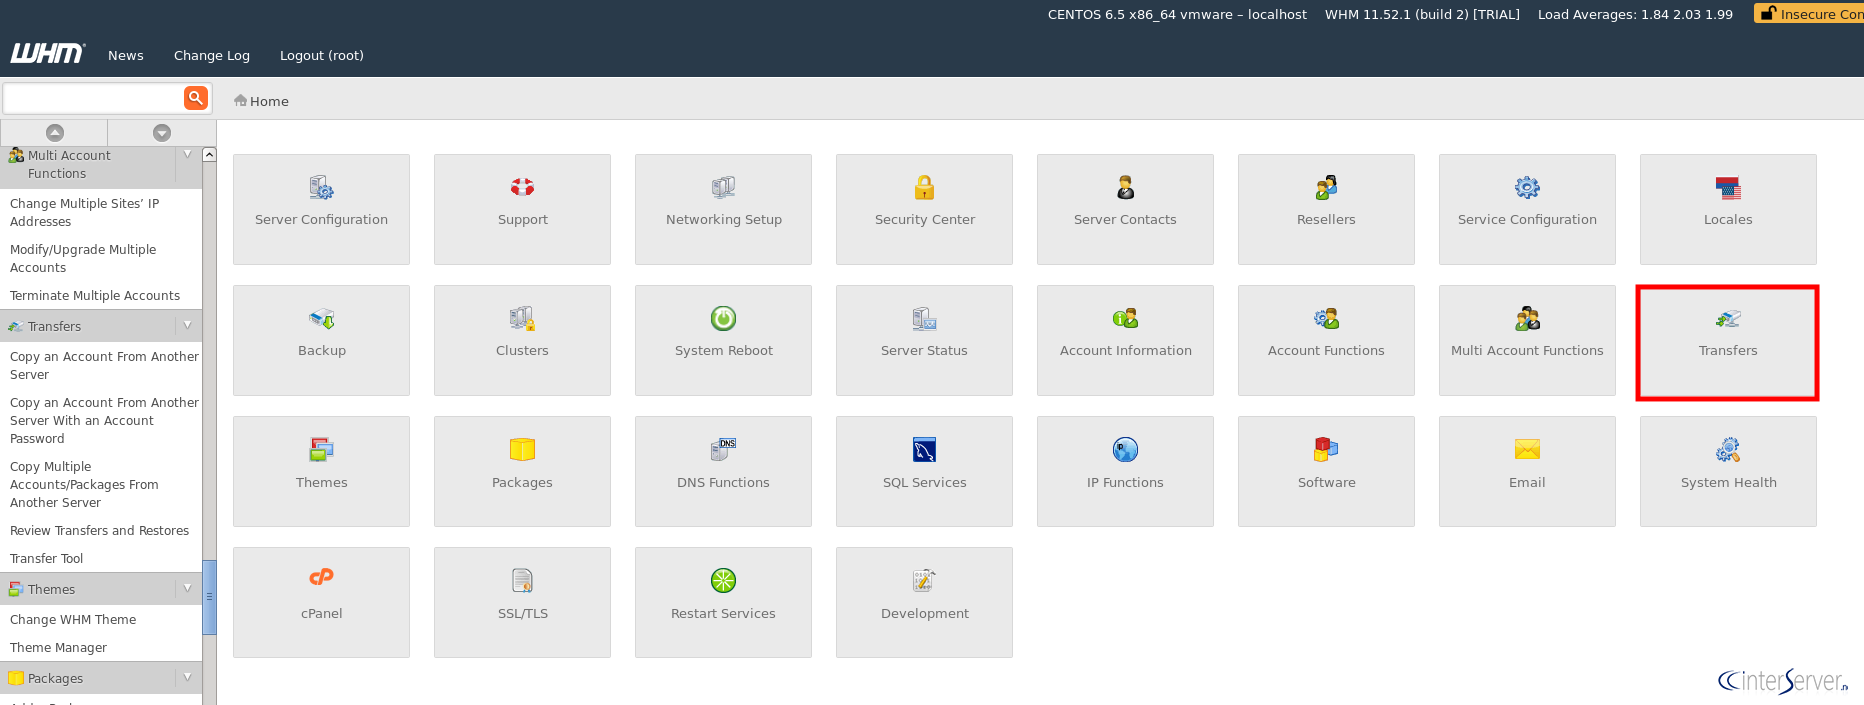Open the Resellers tile
Screen dimensions: 1864x705
coord(1326,209)
